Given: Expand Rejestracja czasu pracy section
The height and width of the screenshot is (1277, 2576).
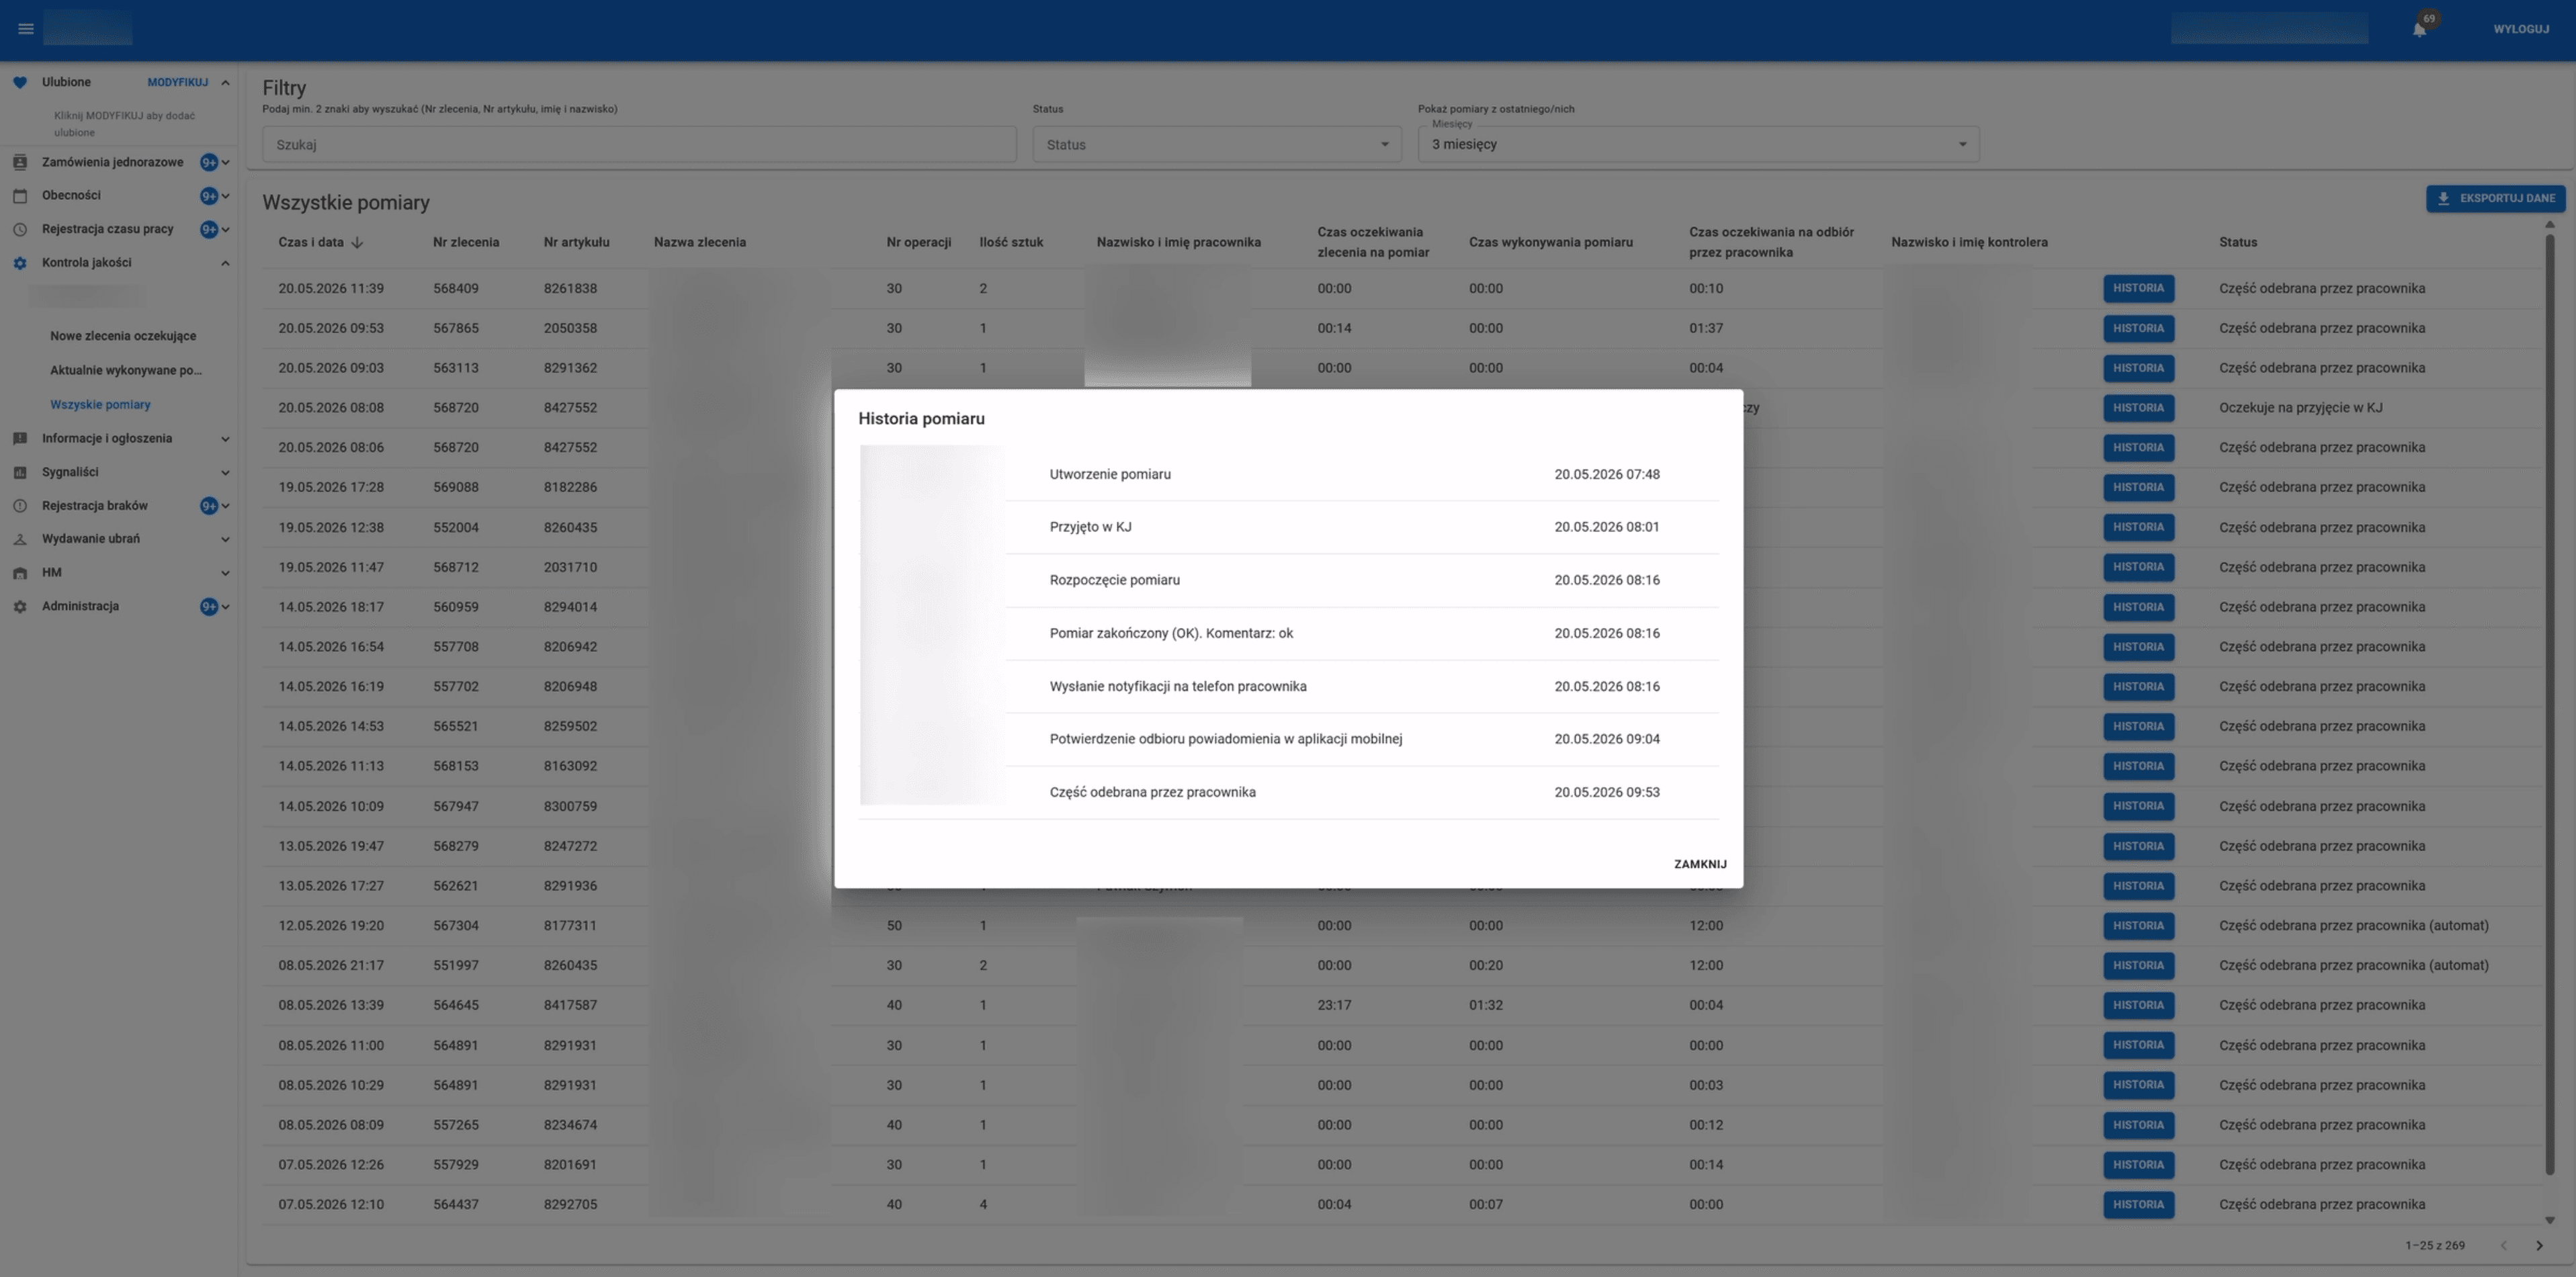Looking at the screenshot, I should pyautogui.click(x=225, y=229).
